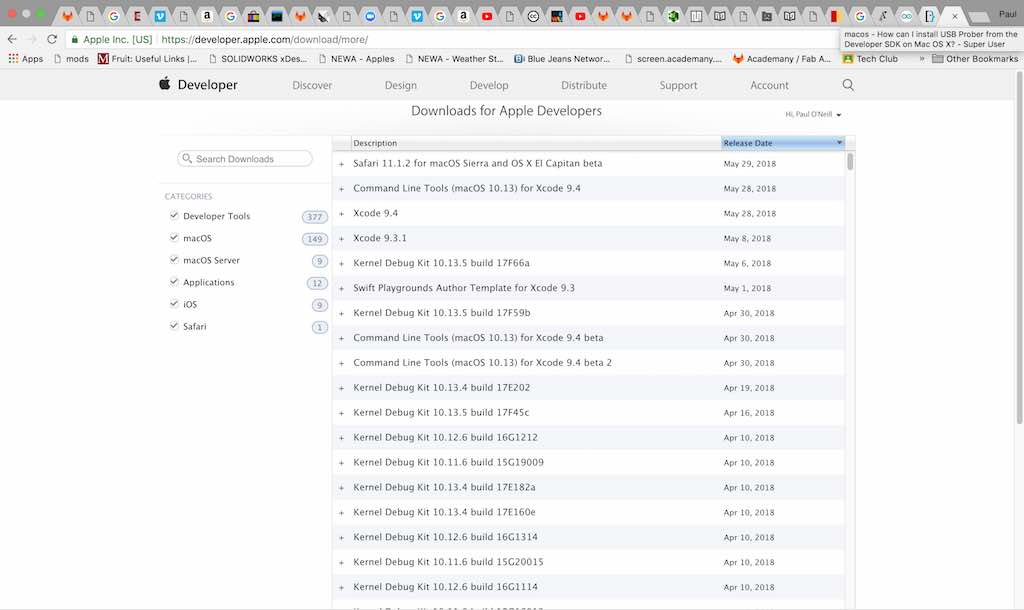Viewport: 1024px width, 610px height.
Task: Open the Academany / Fab A... GitLab bookmark
Action: [x=782, y=58]
